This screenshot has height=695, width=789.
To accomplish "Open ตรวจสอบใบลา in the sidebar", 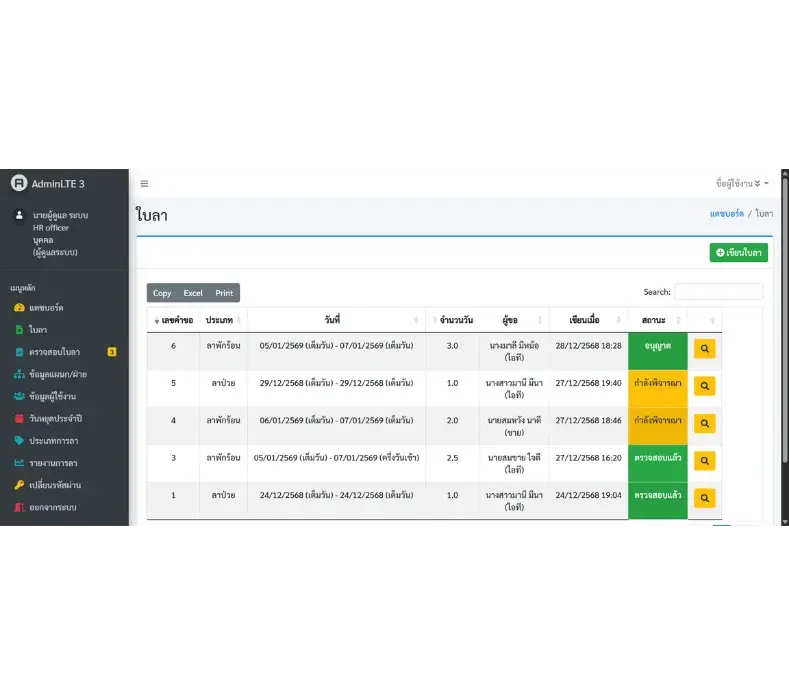I will [55, 351].
